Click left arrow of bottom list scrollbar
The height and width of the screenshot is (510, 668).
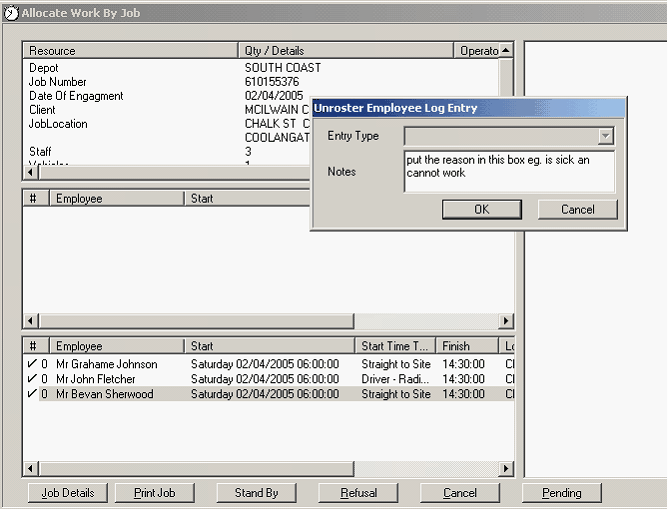[30, 468]
